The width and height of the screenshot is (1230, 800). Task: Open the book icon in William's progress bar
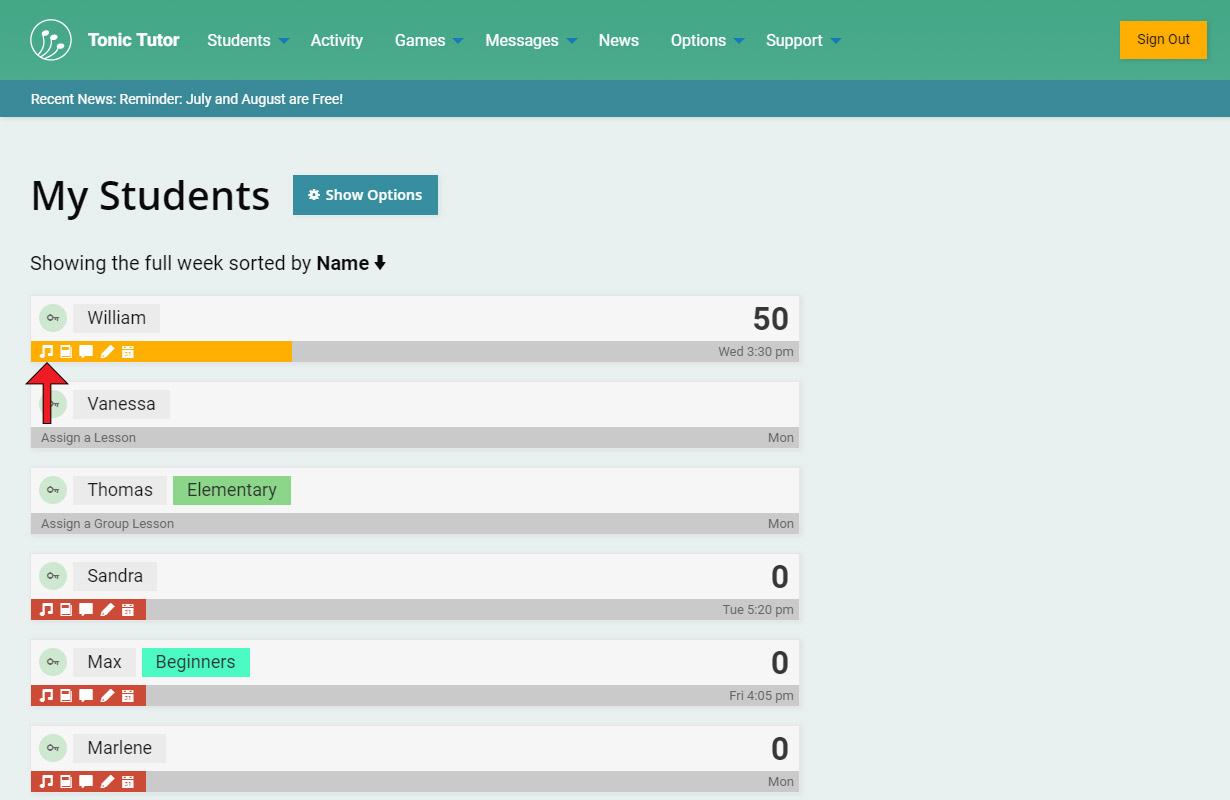[66, 352]
